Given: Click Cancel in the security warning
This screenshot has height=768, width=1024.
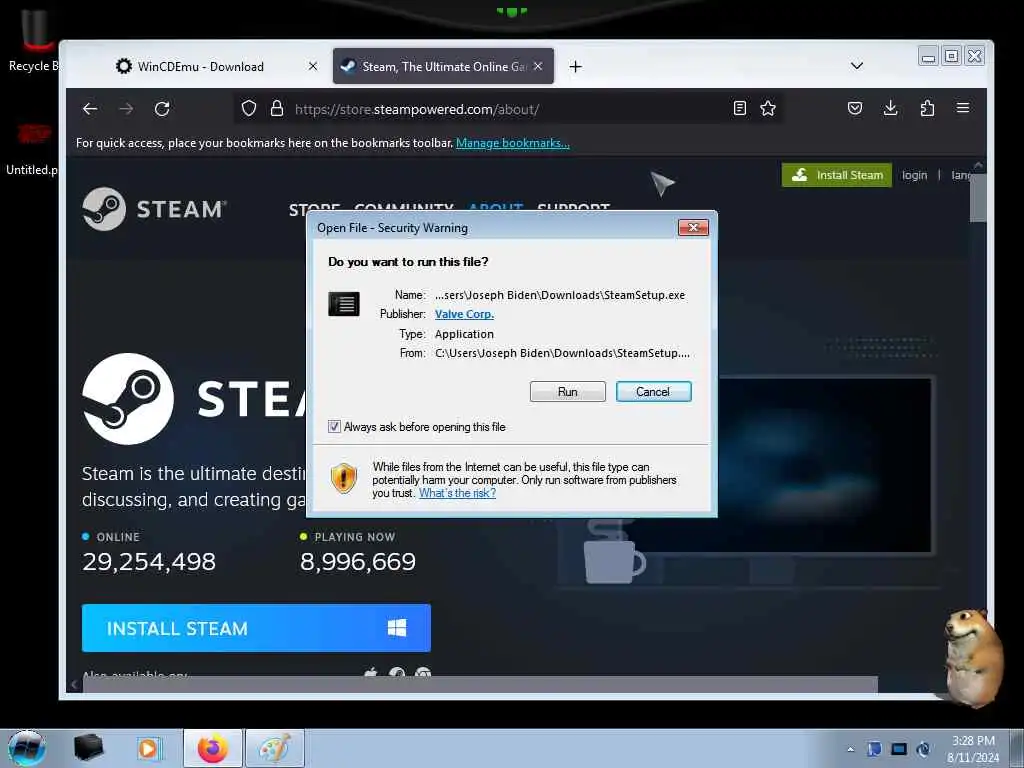Looking at the screenshot, I should (653, 392).
